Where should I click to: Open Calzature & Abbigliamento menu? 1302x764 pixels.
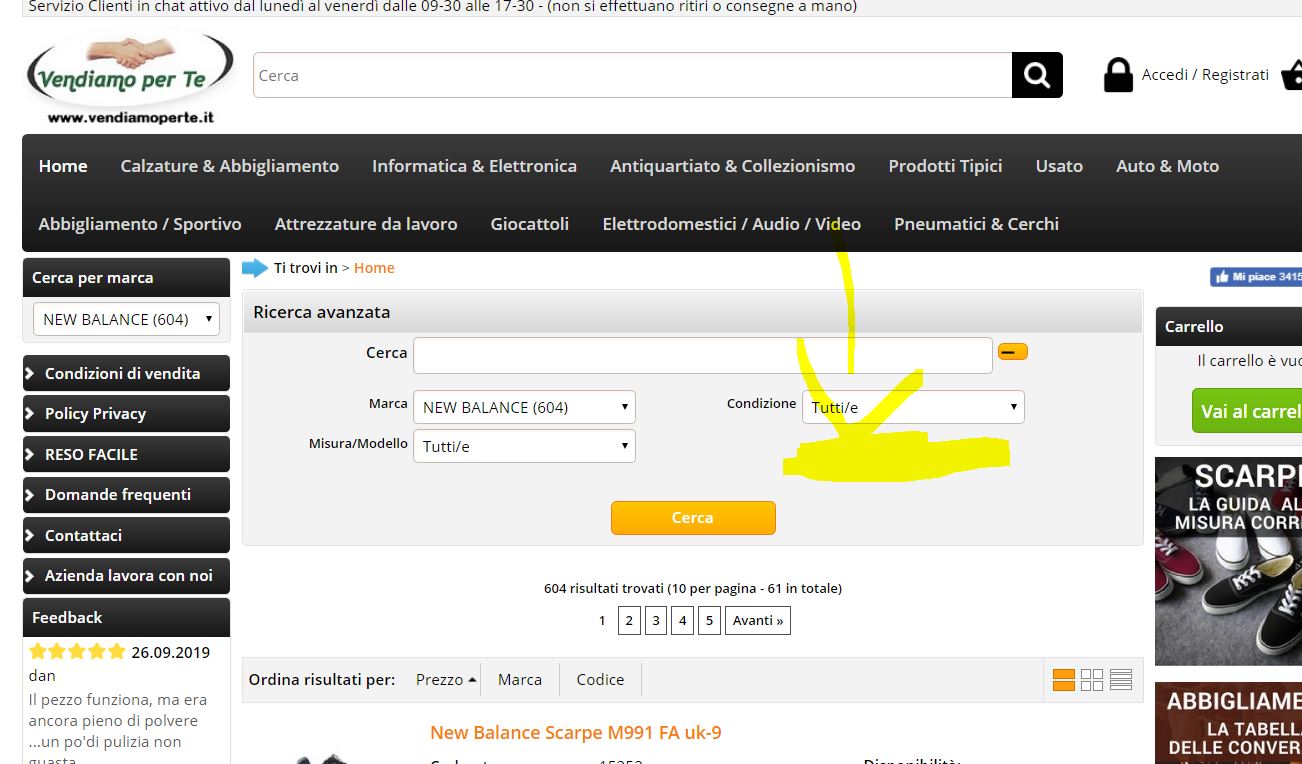[x=229, y=166]
